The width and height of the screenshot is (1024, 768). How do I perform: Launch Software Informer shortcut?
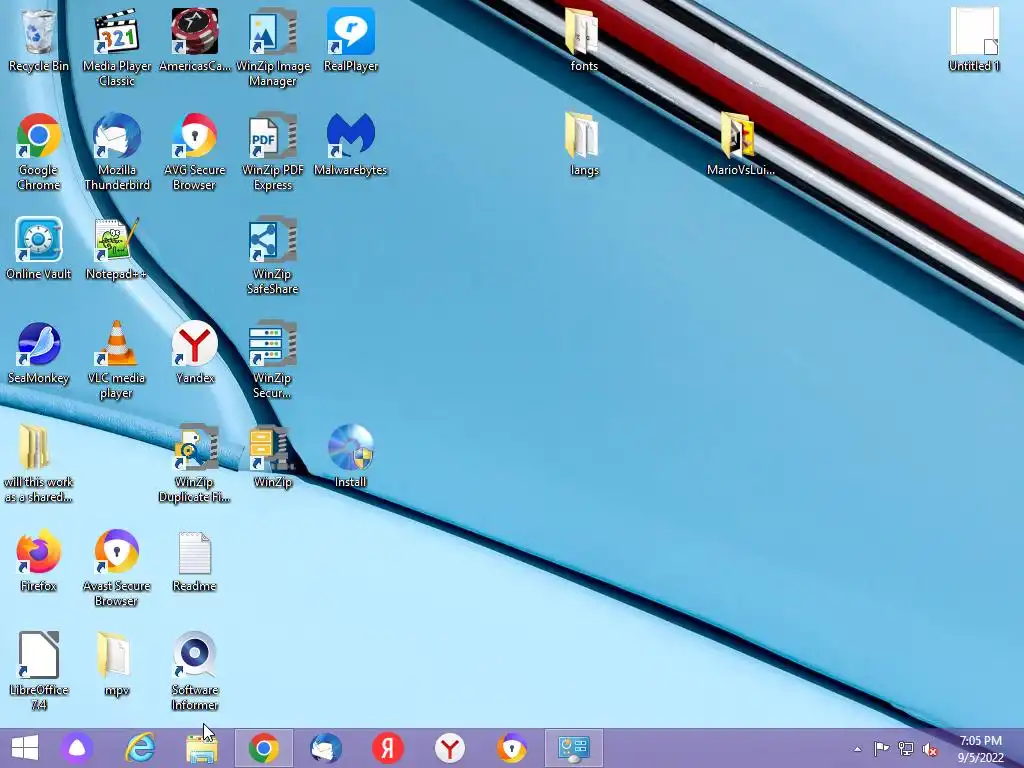tap(195, 671)
